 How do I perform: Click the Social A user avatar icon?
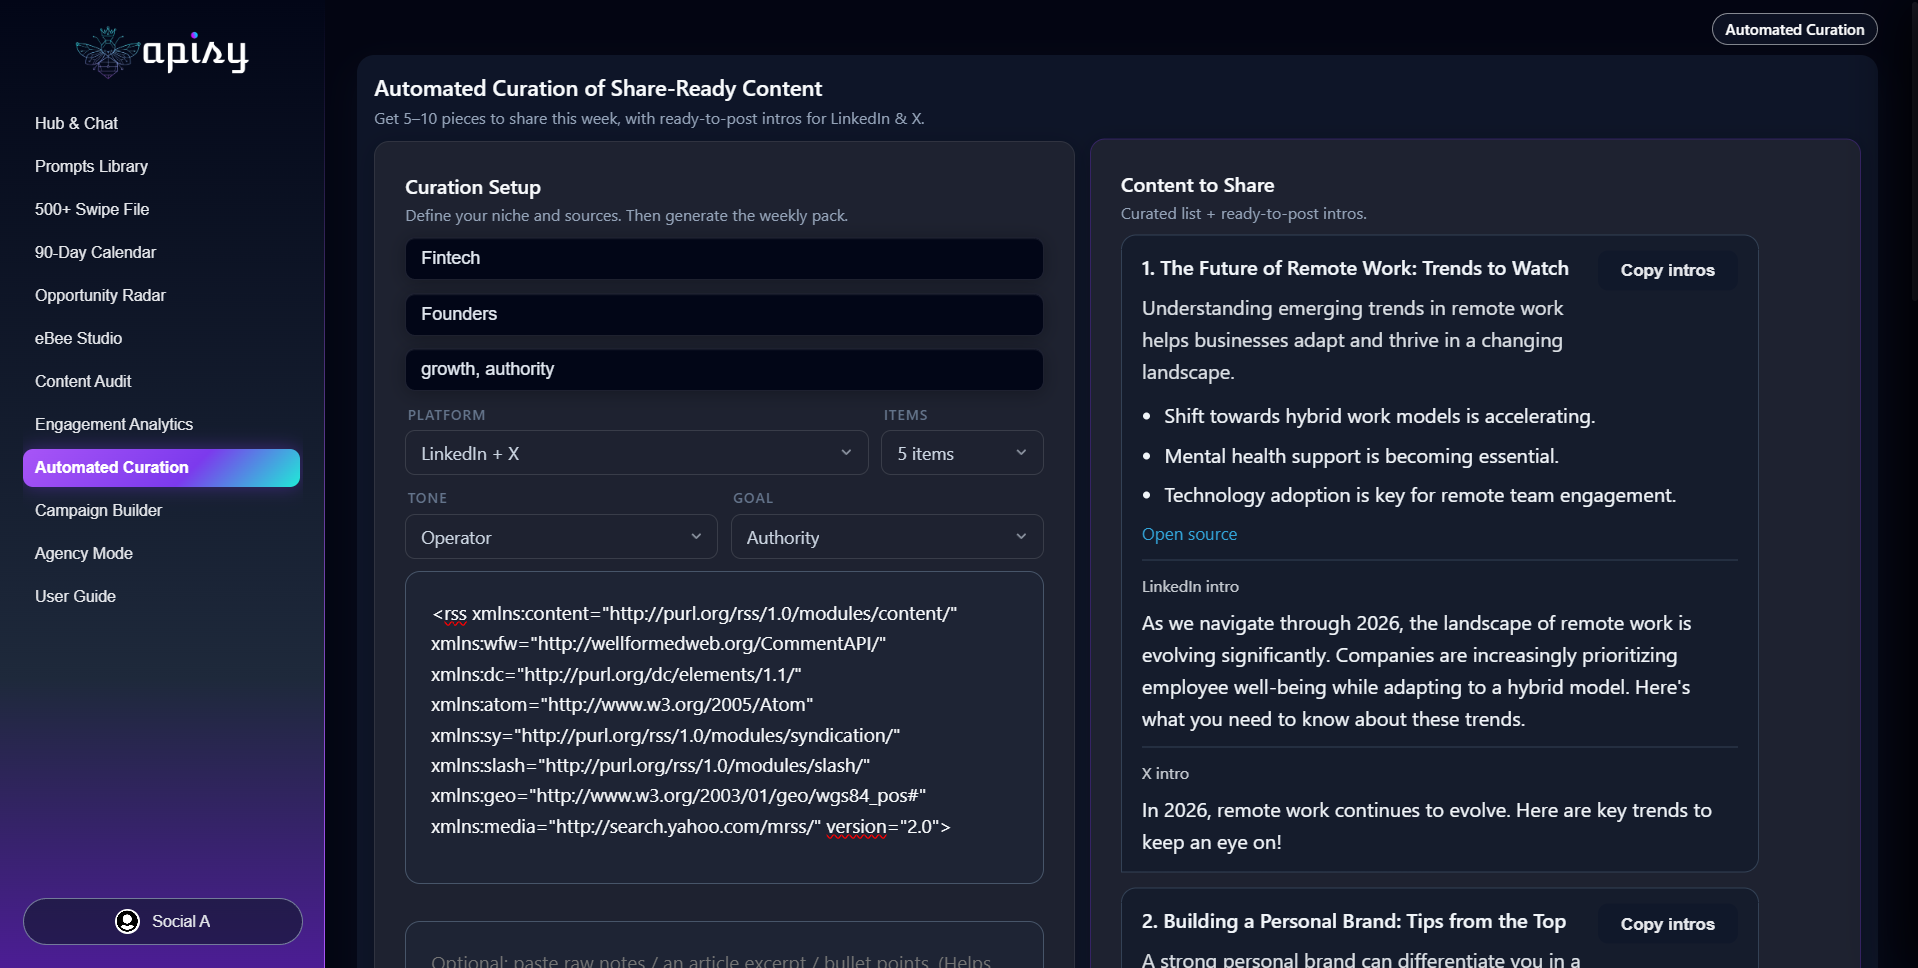[127, 921]
